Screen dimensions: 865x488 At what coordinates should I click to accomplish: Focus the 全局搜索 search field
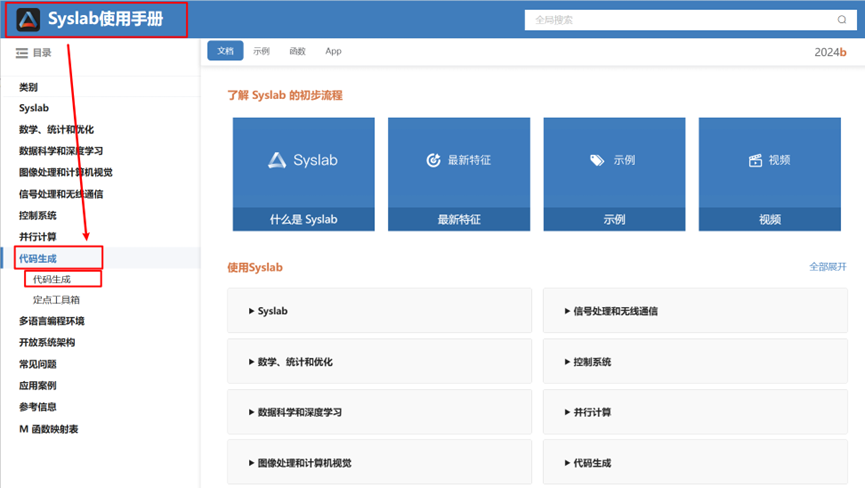691,20
